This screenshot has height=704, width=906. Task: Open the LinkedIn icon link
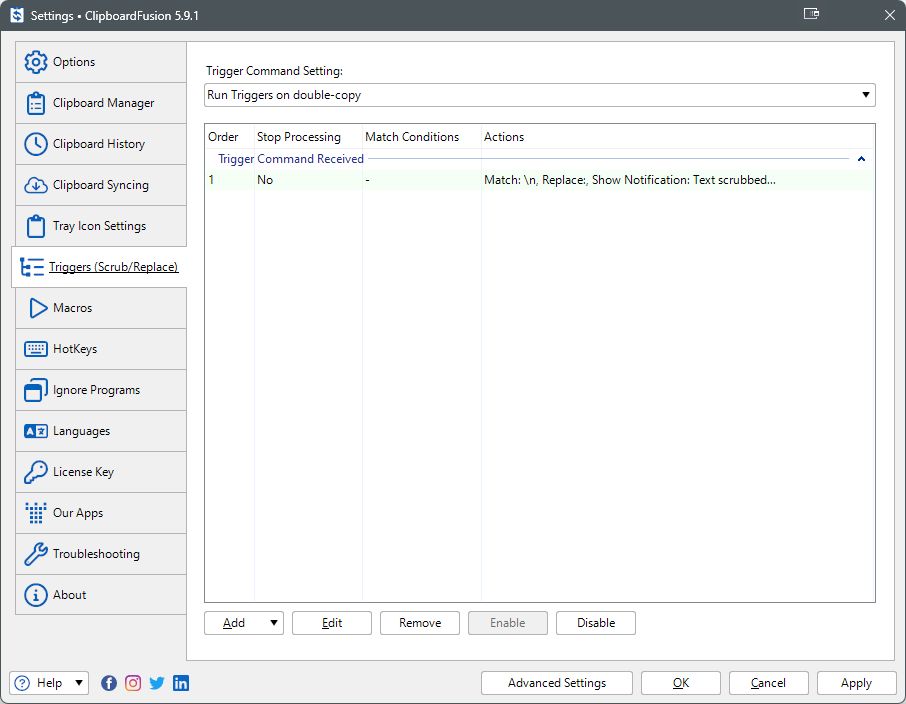pyautogui.click(x=181, y=683)
